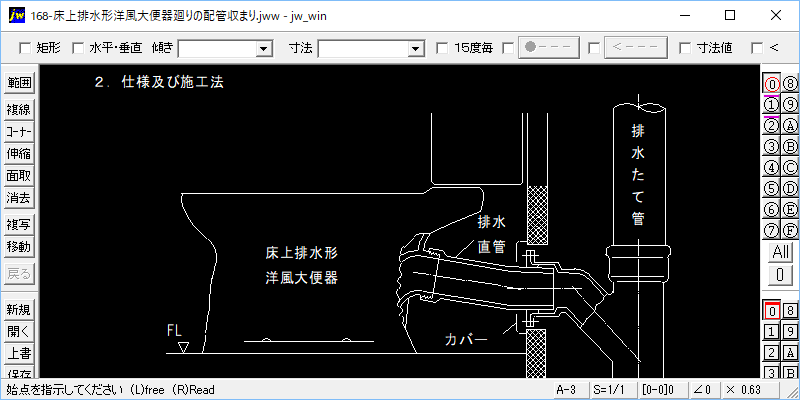Open a file with 開く button
Image resolution: width=800 pixels, height=400 pixels.
coord(18,332)
